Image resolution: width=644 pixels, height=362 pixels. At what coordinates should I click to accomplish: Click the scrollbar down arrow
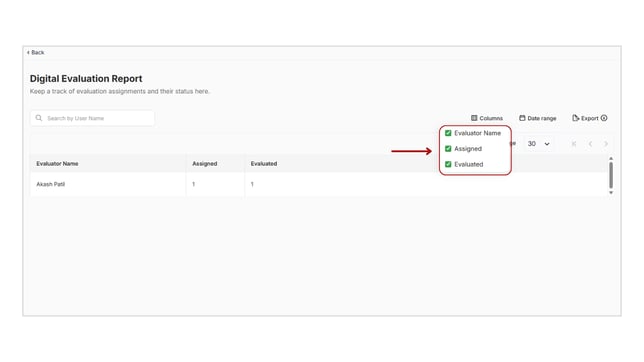(611, 192)
